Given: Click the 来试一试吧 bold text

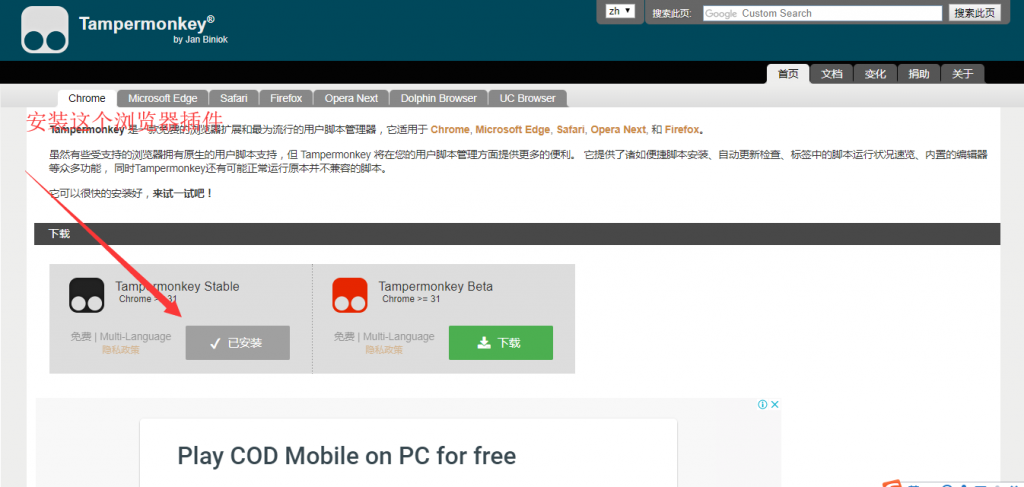Looking at the screenshot, I should click(x=182, y=194).
